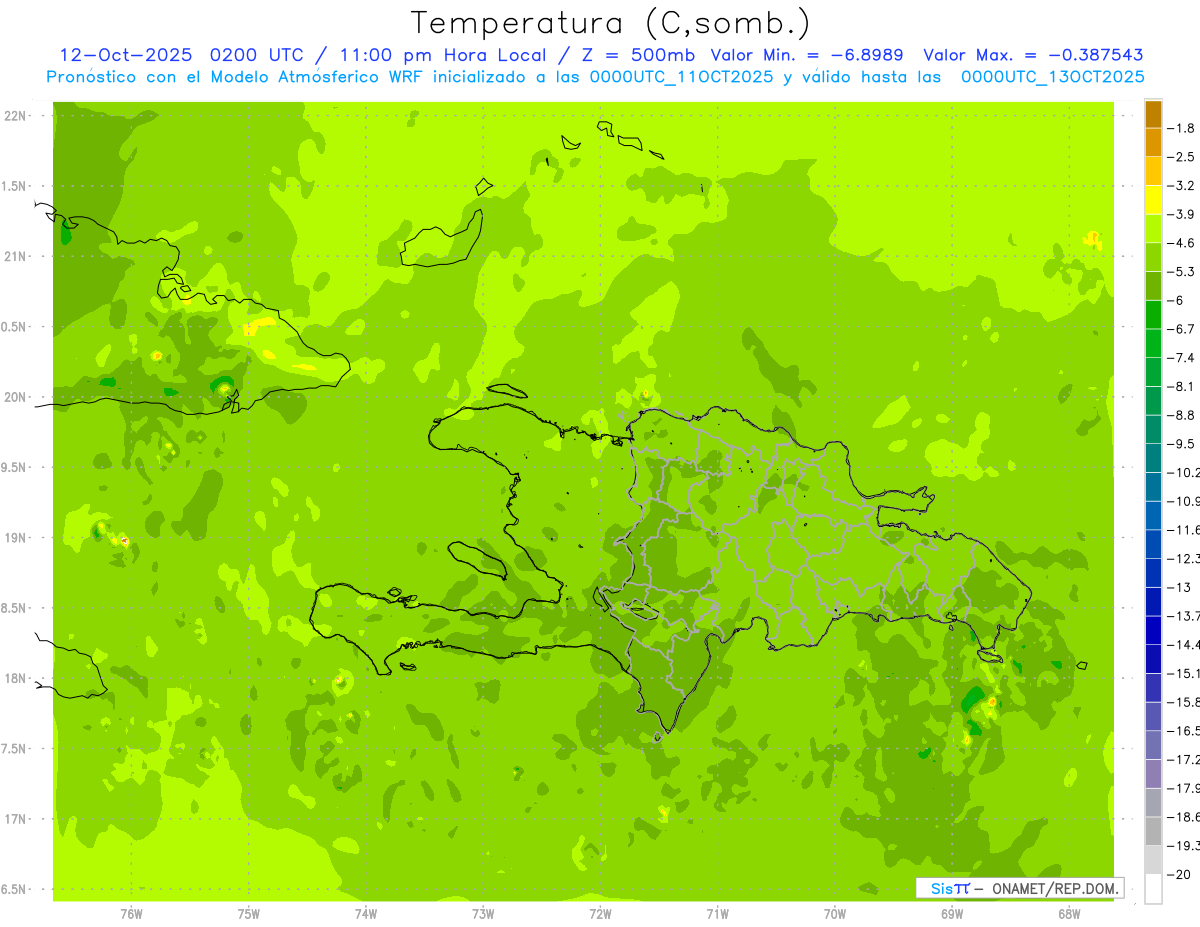
Task: Click the "19N" latitude label
Action: (17, 538)
